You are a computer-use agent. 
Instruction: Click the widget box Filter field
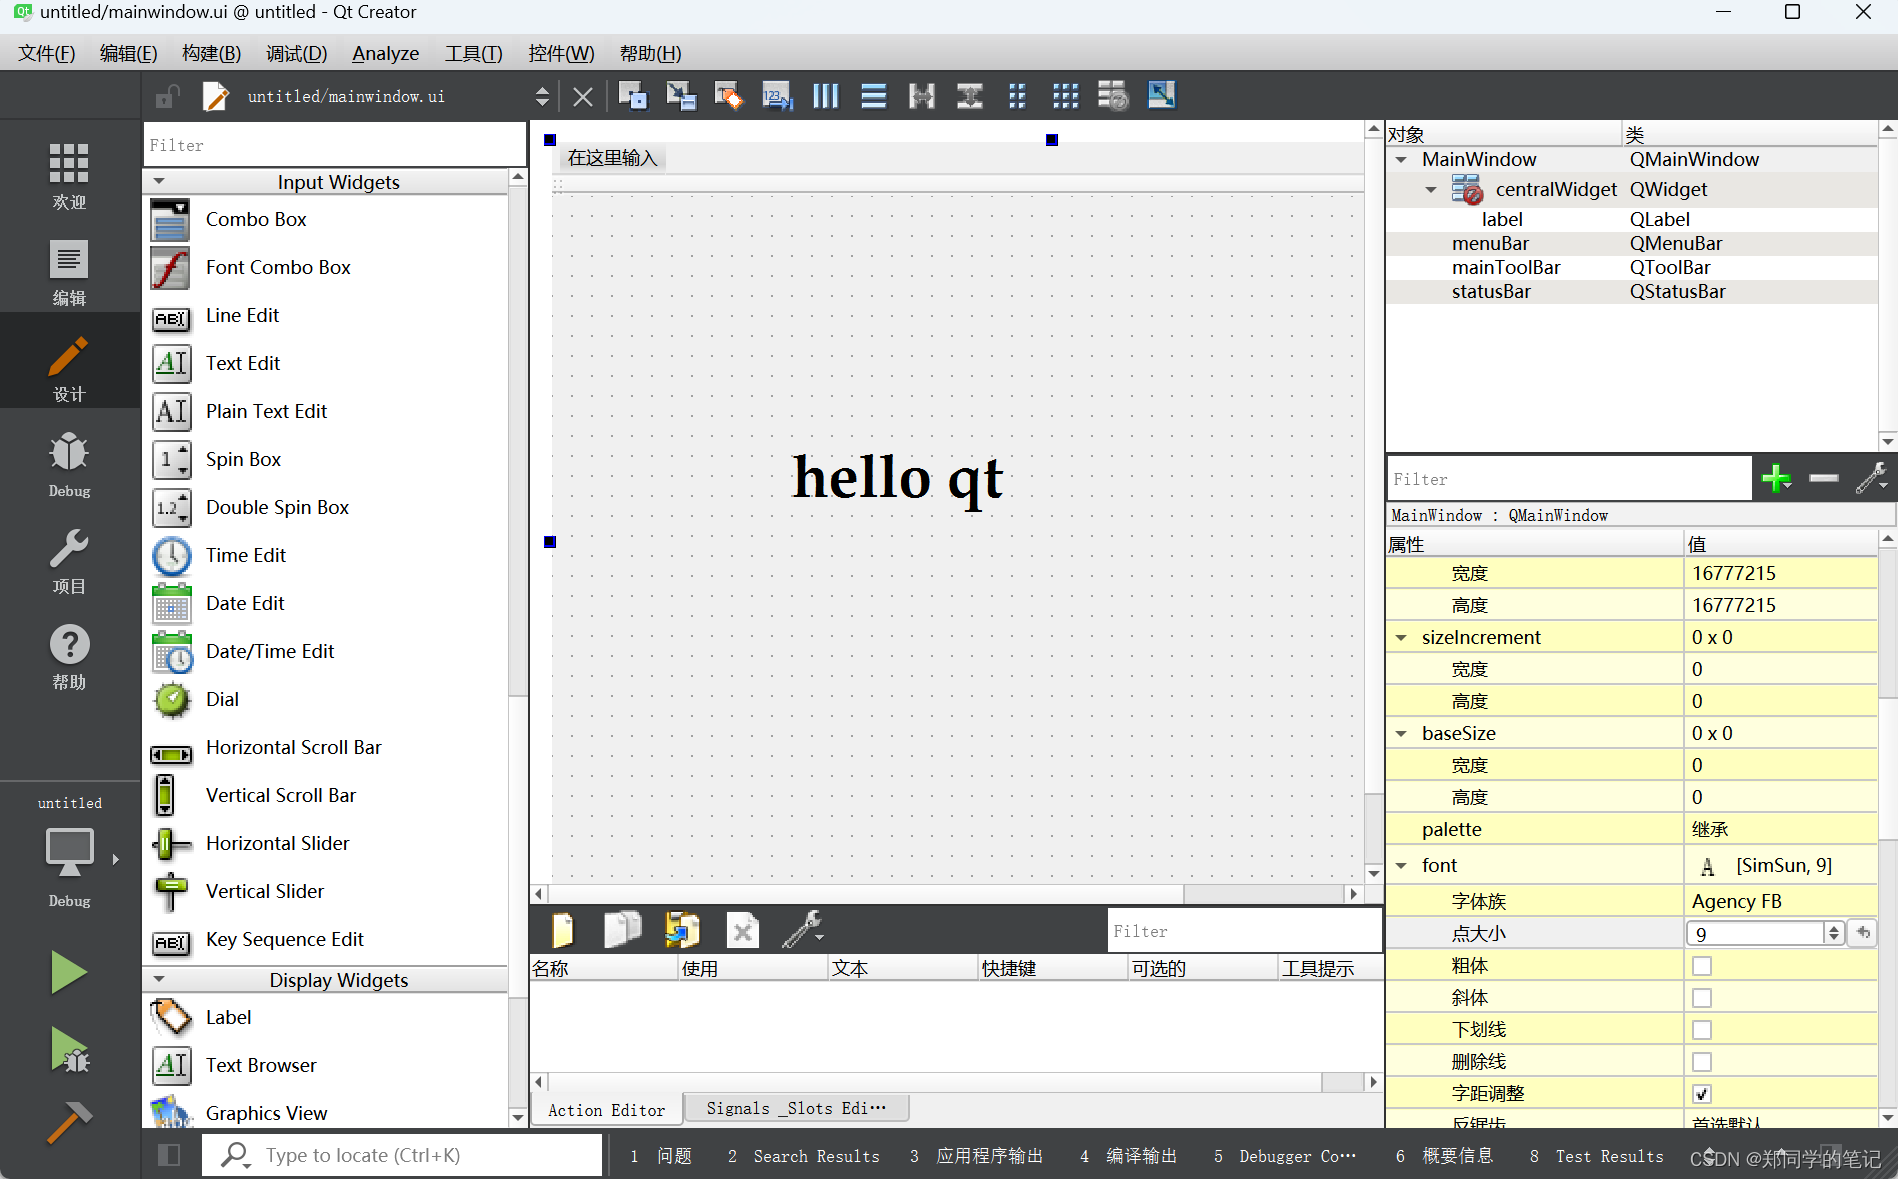(334, 145)
